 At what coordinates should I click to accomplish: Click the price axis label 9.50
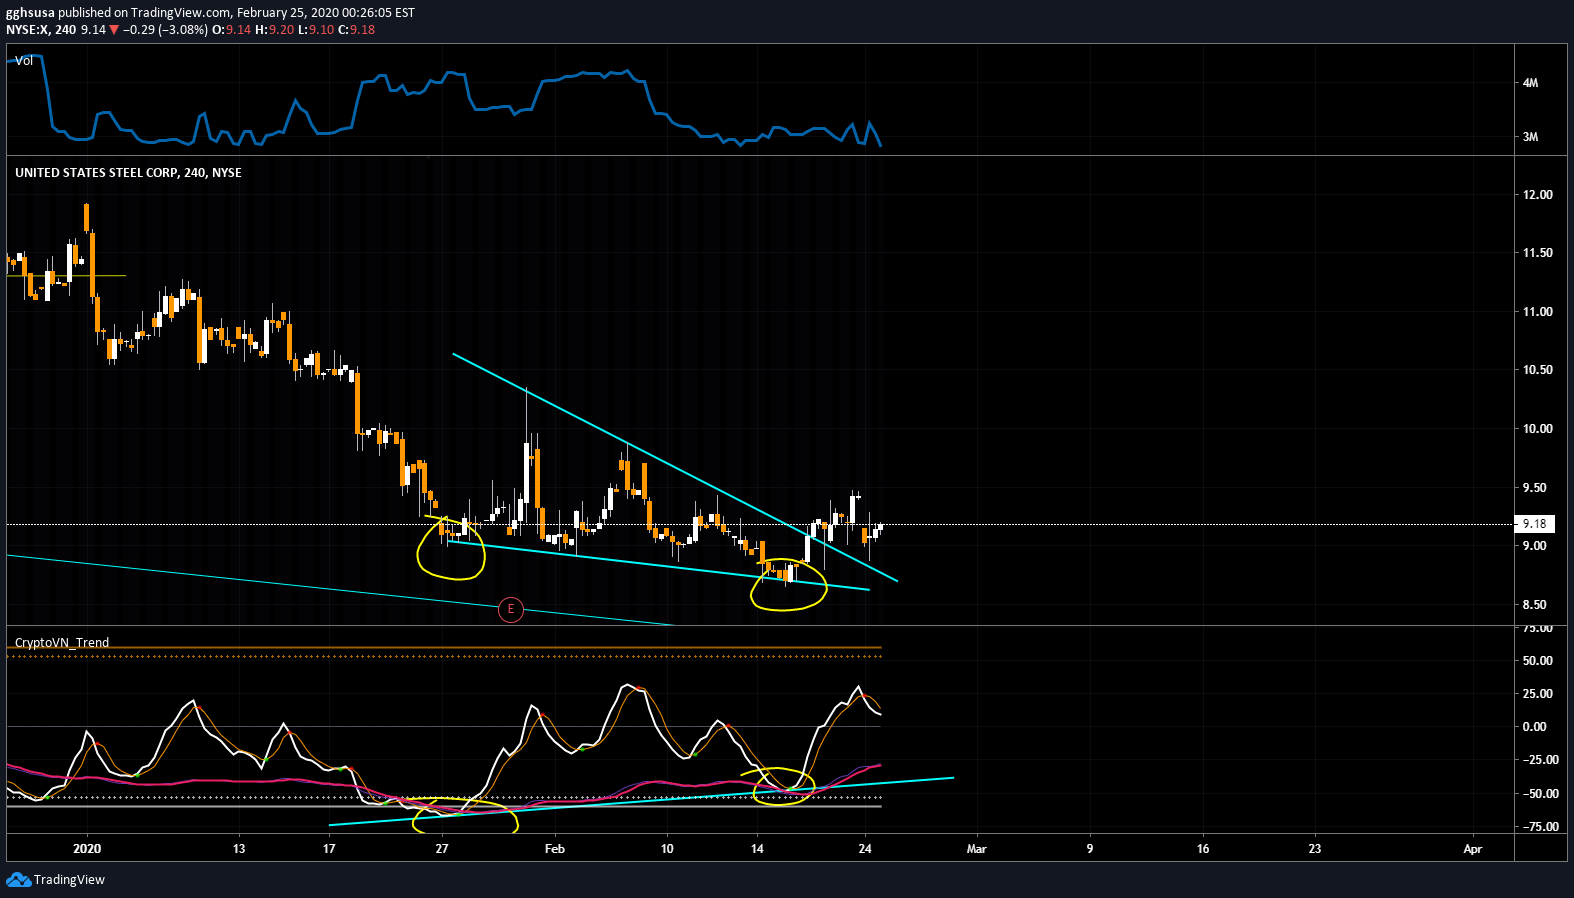click(x=1534, y=488)
